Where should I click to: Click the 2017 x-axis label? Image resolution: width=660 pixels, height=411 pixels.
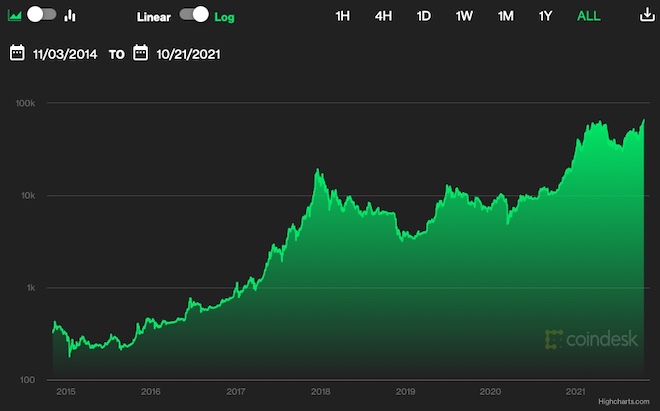tap(236, 392)
